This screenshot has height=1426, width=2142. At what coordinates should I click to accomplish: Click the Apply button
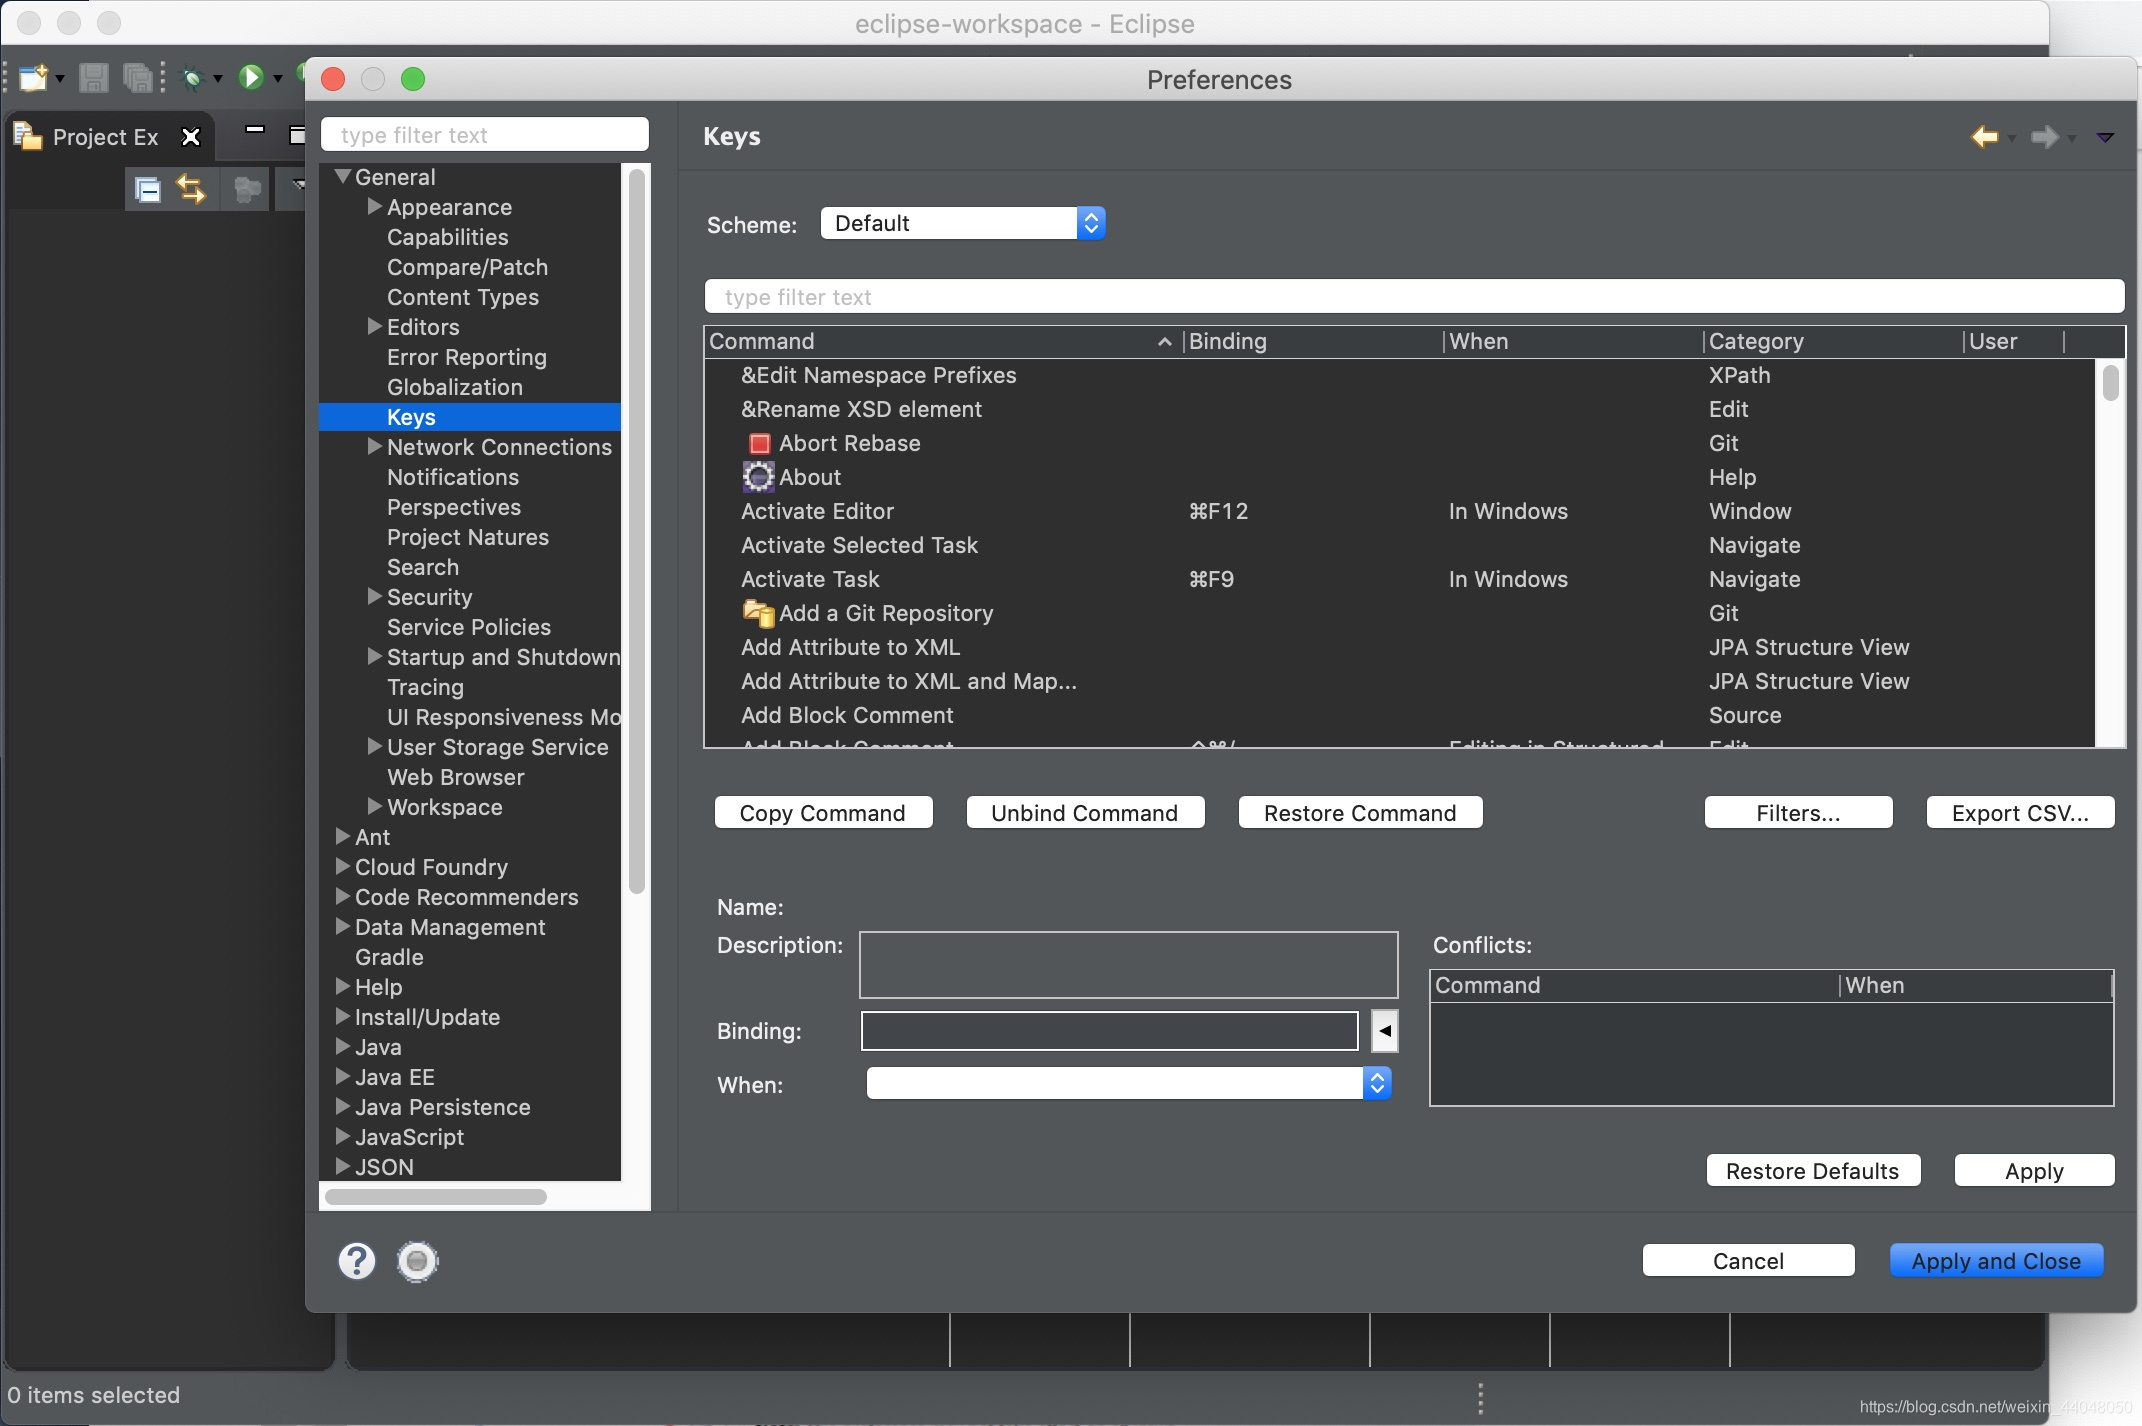tap(2034, 1171)
